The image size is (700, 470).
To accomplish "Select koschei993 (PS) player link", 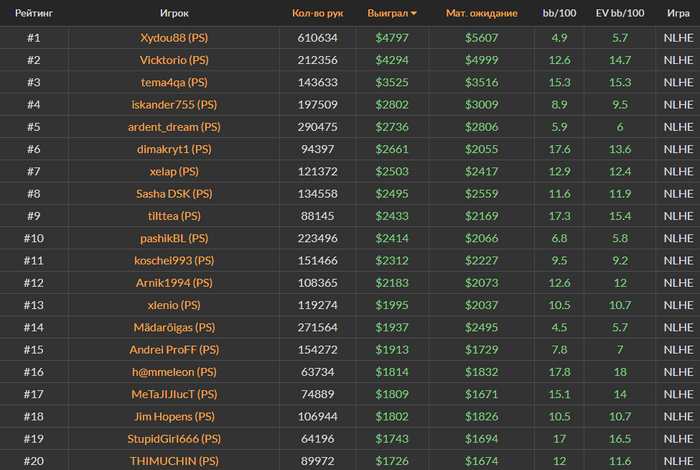I will point(174,261).
